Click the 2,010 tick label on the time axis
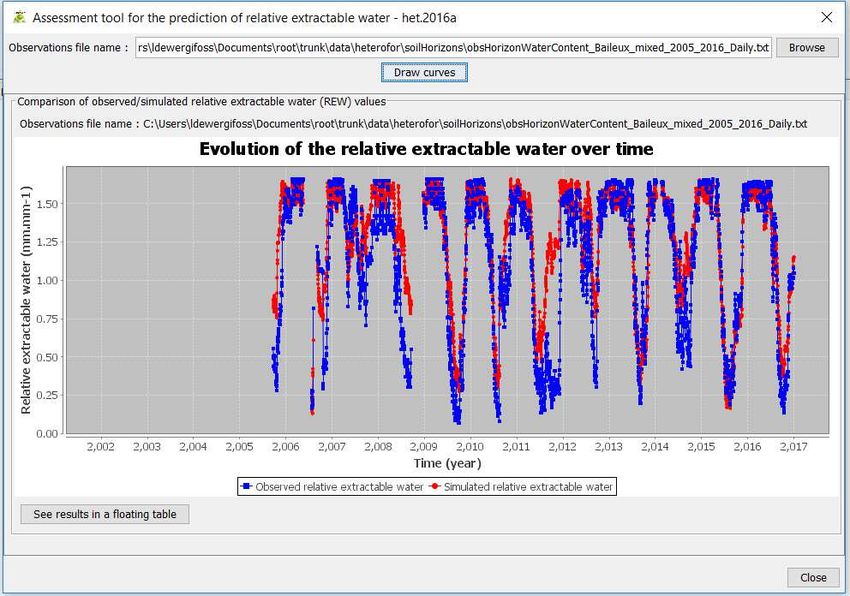850x596 pixels. pos(470,446)
